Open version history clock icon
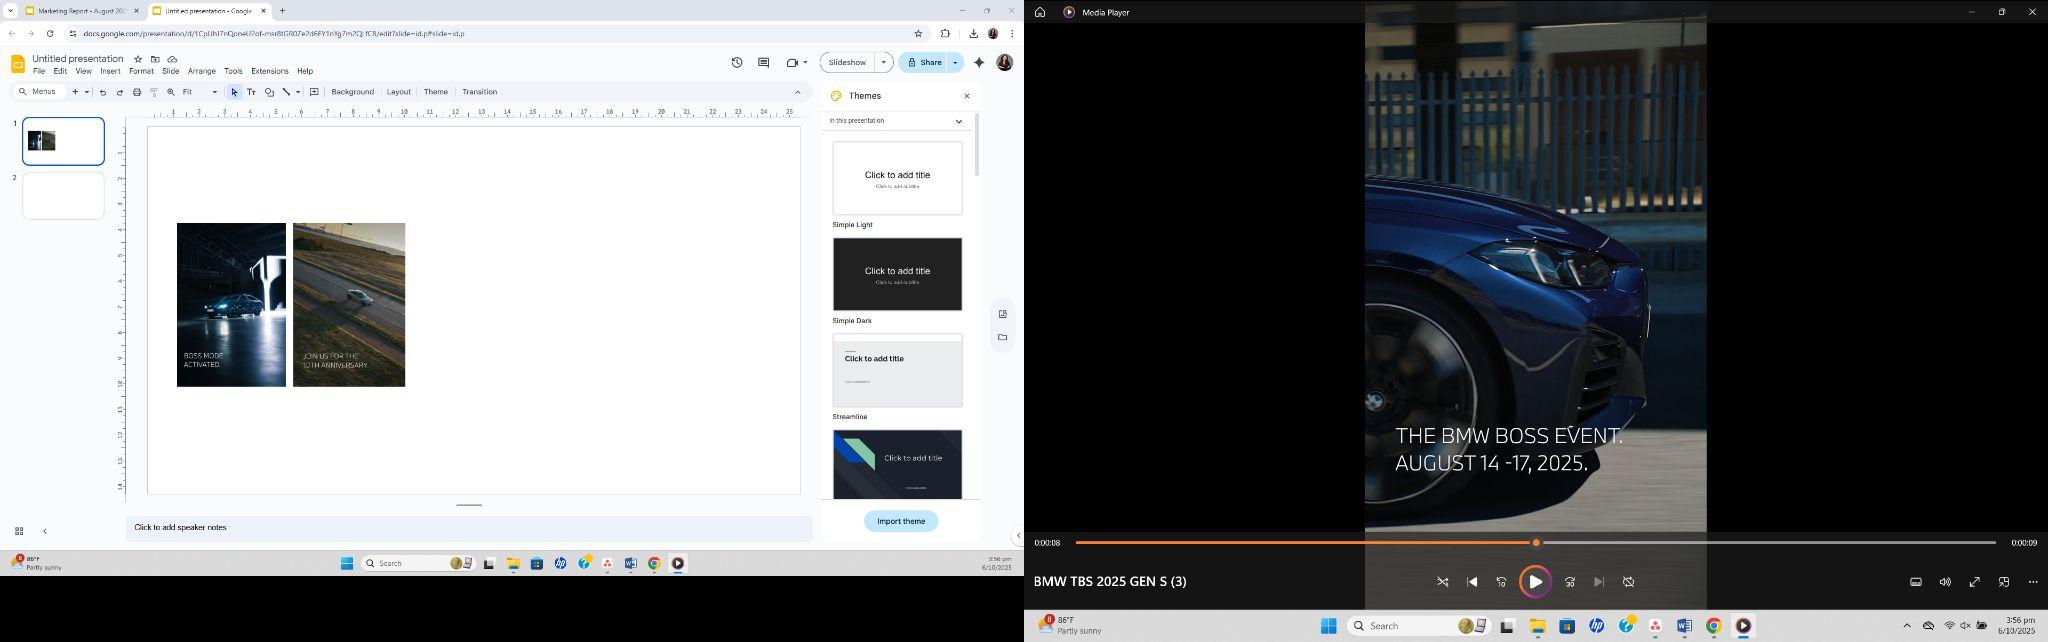Image resolution: width=2048 pixels, height=642 pixels. pyautogui.click(x=737, y=62)
